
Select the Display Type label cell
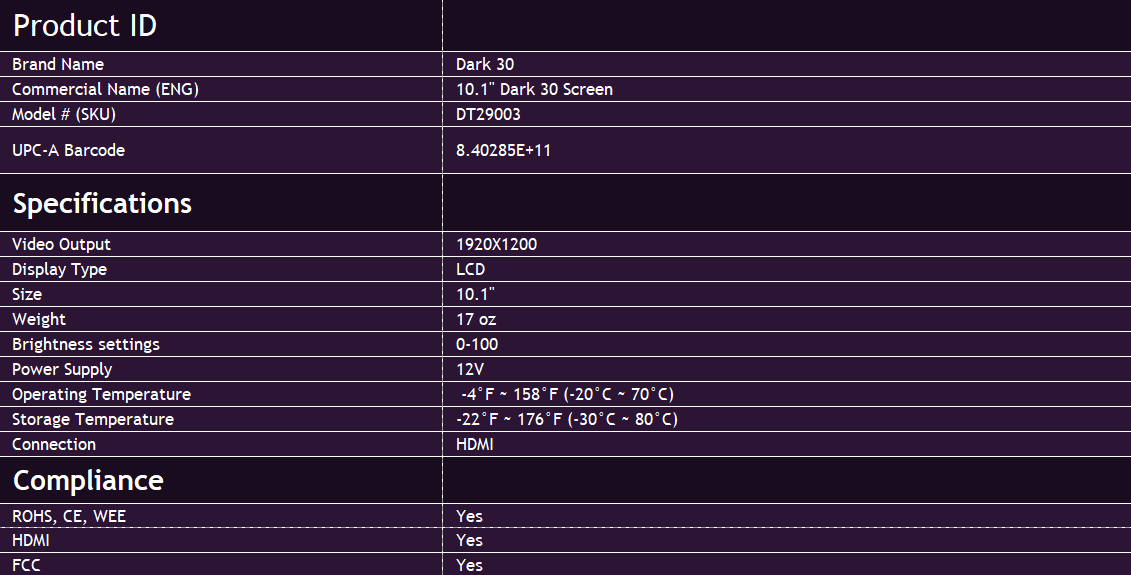tap(221, 269)
